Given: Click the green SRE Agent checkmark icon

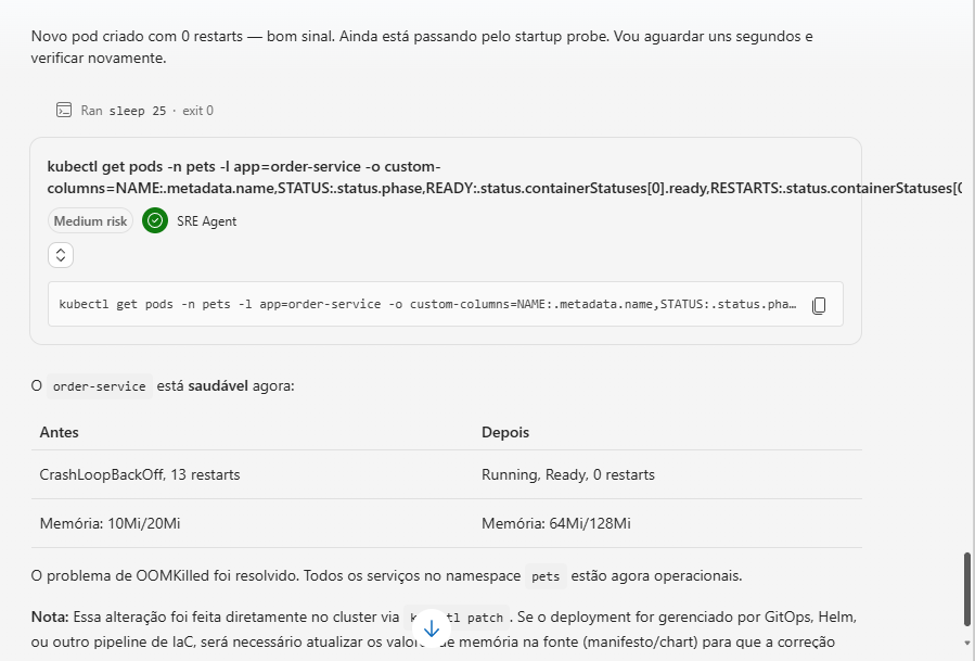Looking at the screenshot, I should (x=155, y=221).
